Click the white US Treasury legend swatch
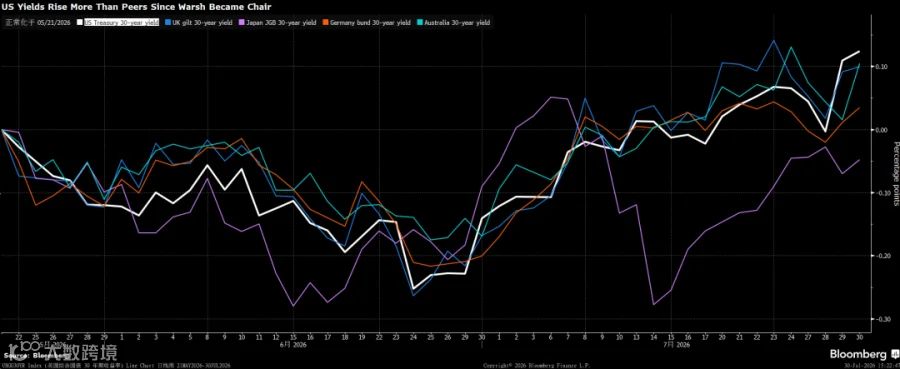 (x=80, y=22)
